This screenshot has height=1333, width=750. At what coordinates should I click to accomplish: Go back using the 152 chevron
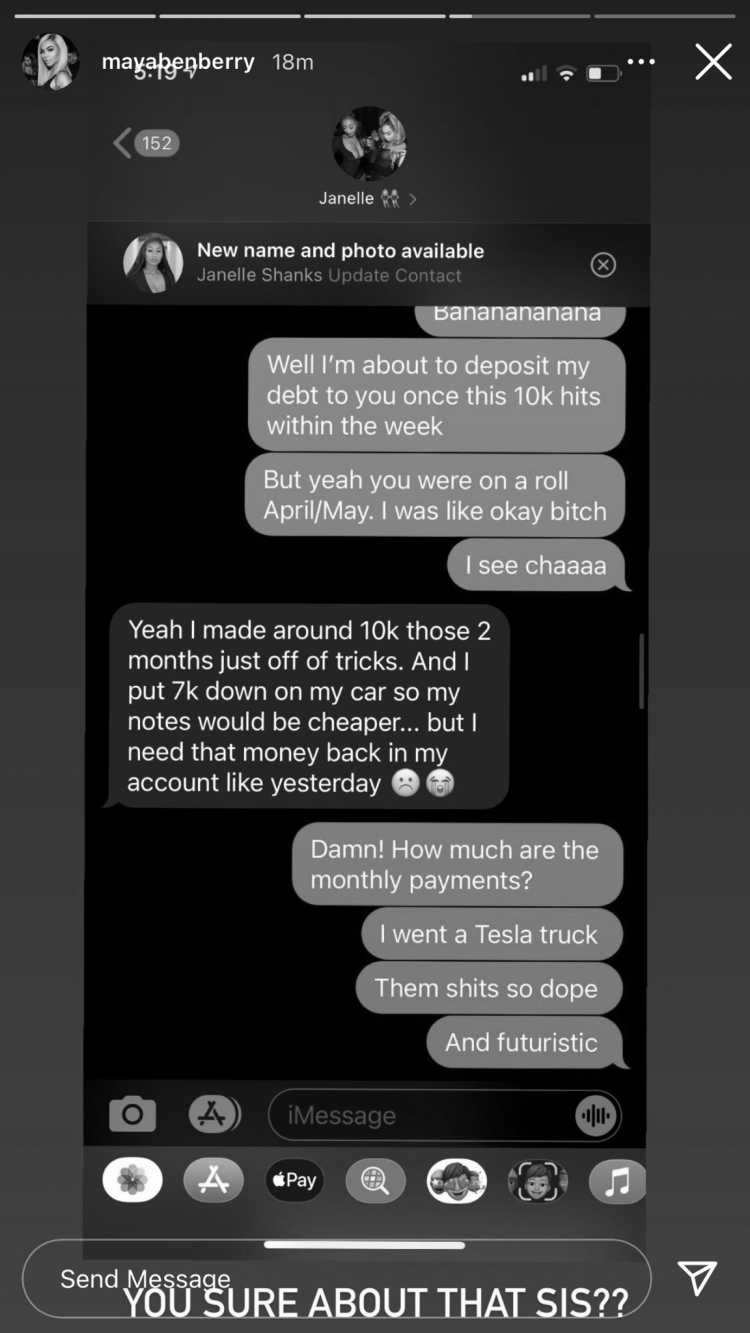pos(145,143)
